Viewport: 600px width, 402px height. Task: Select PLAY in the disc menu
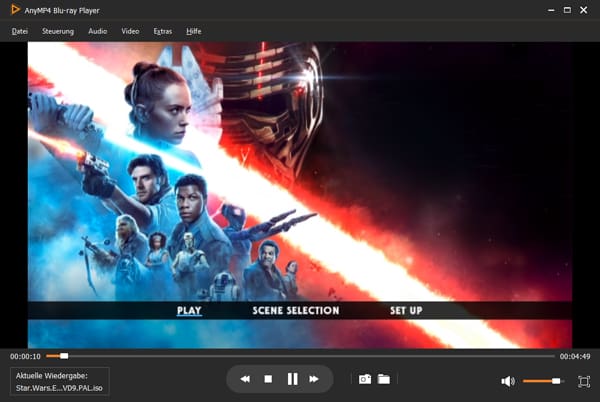coord(189,311)
